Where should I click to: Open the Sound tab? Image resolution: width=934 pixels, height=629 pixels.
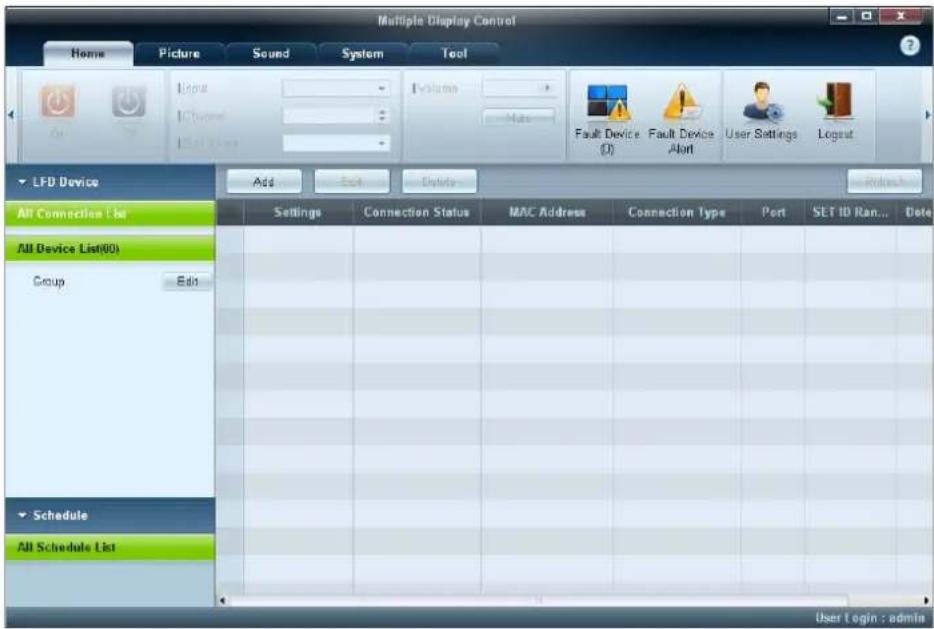271,54
